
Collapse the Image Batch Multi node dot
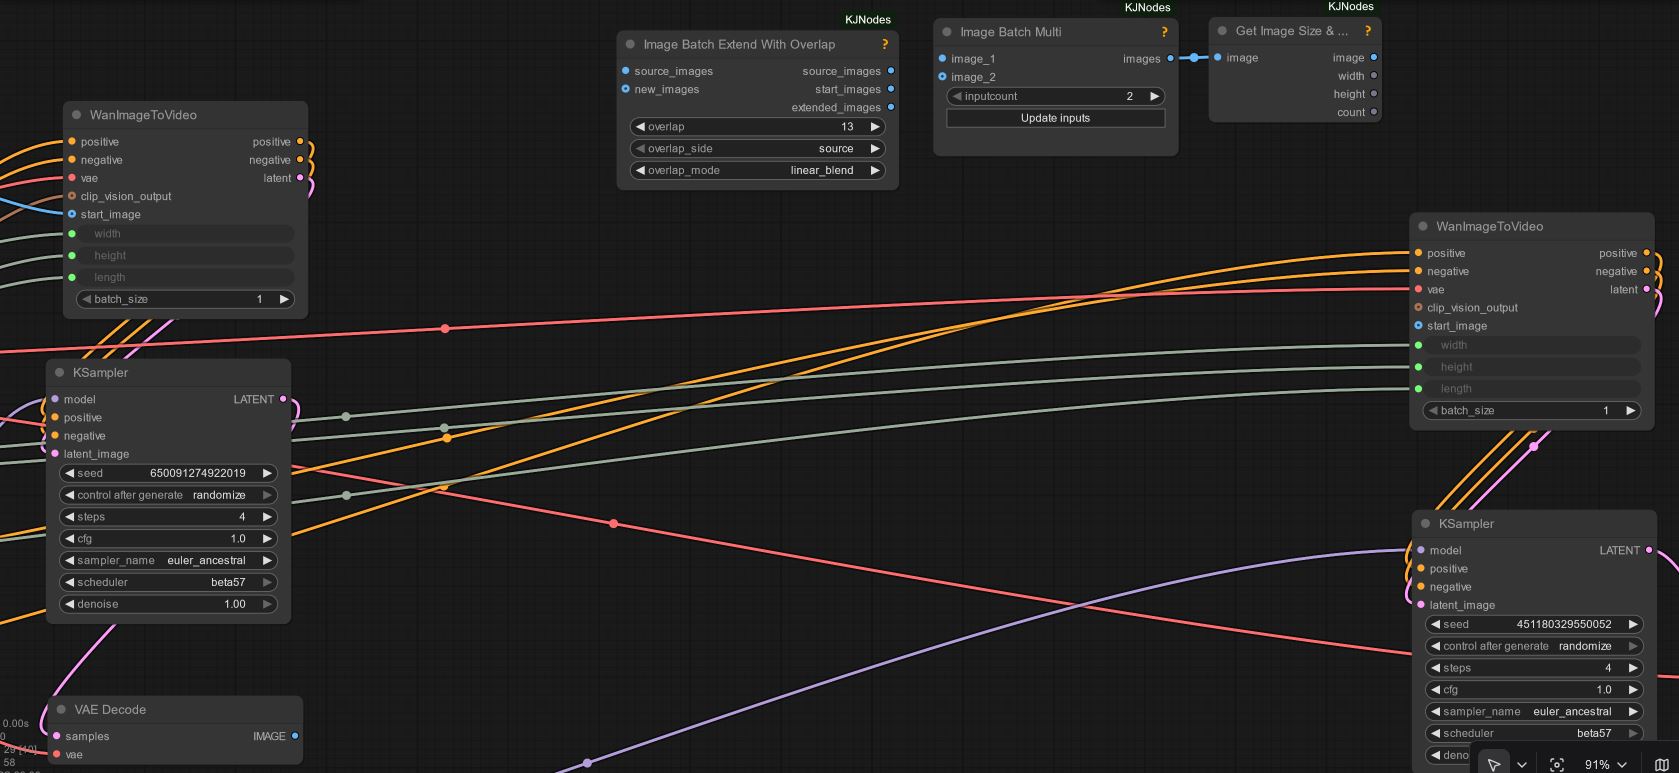[x=947, y=32]
